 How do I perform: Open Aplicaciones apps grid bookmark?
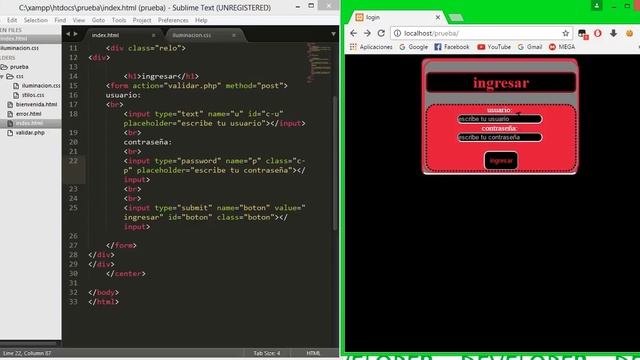pyautogui.click(x=371, y=47)
